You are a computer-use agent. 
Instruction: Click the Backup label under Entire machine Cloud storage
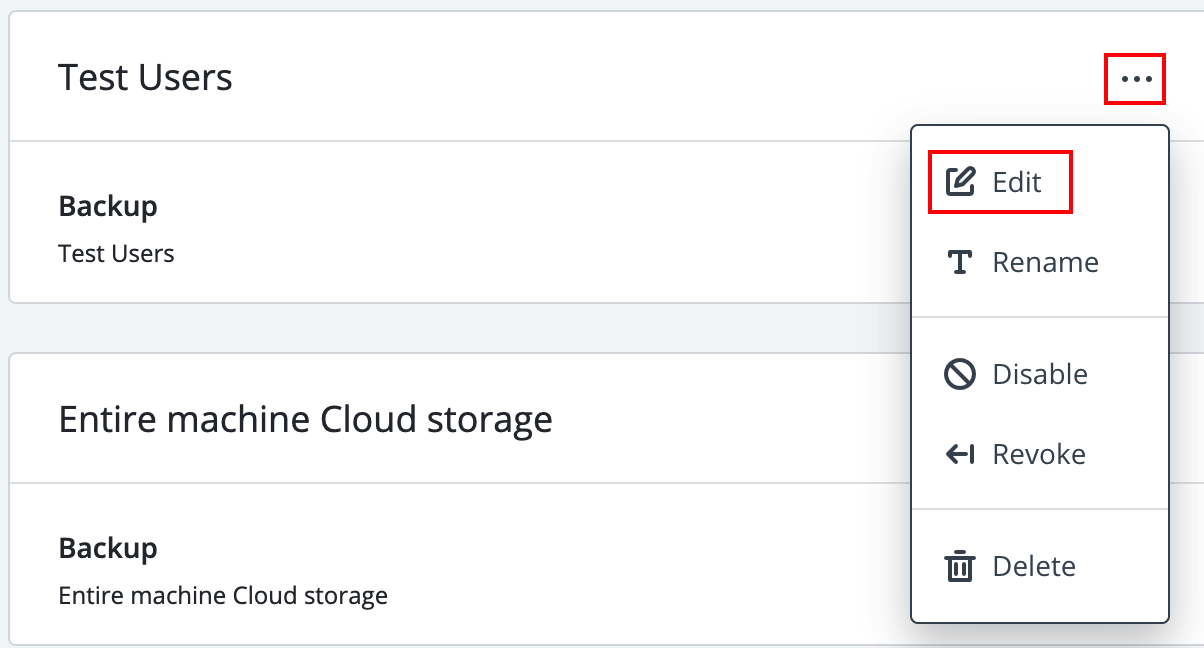tap(108, 548)
